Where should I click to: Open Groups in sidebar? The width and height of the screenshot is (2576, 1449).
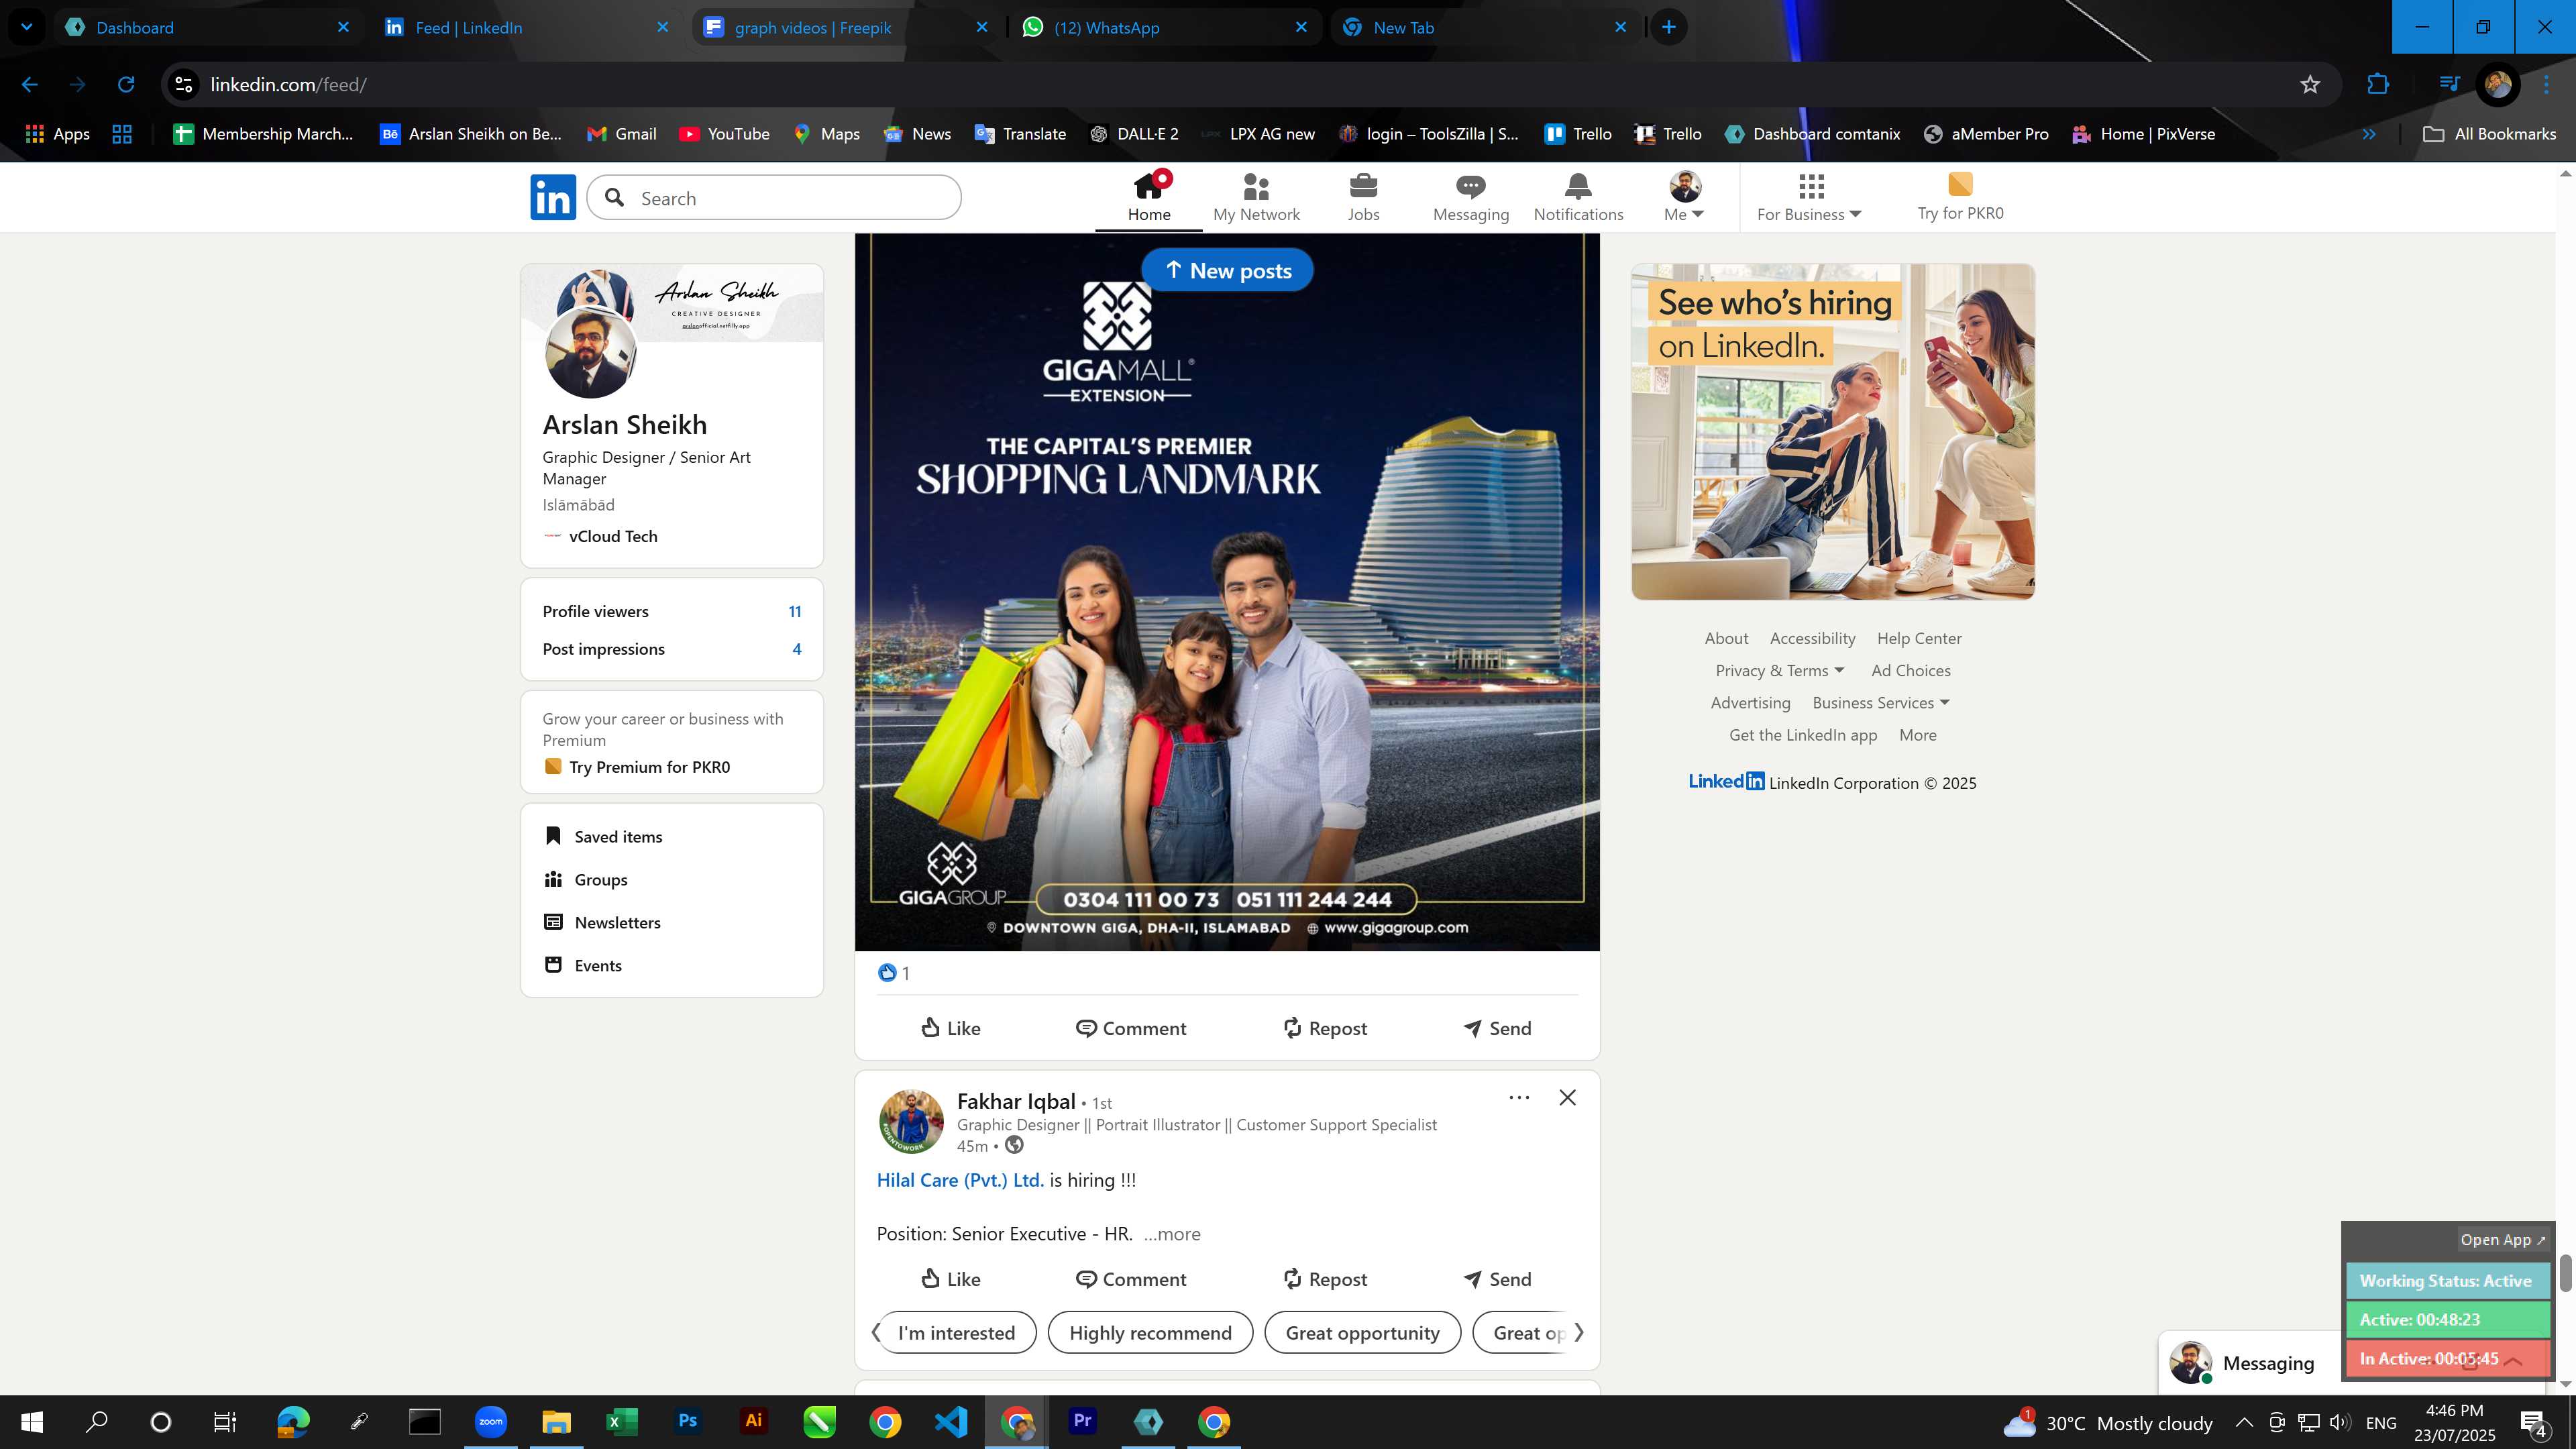point(586,880)
